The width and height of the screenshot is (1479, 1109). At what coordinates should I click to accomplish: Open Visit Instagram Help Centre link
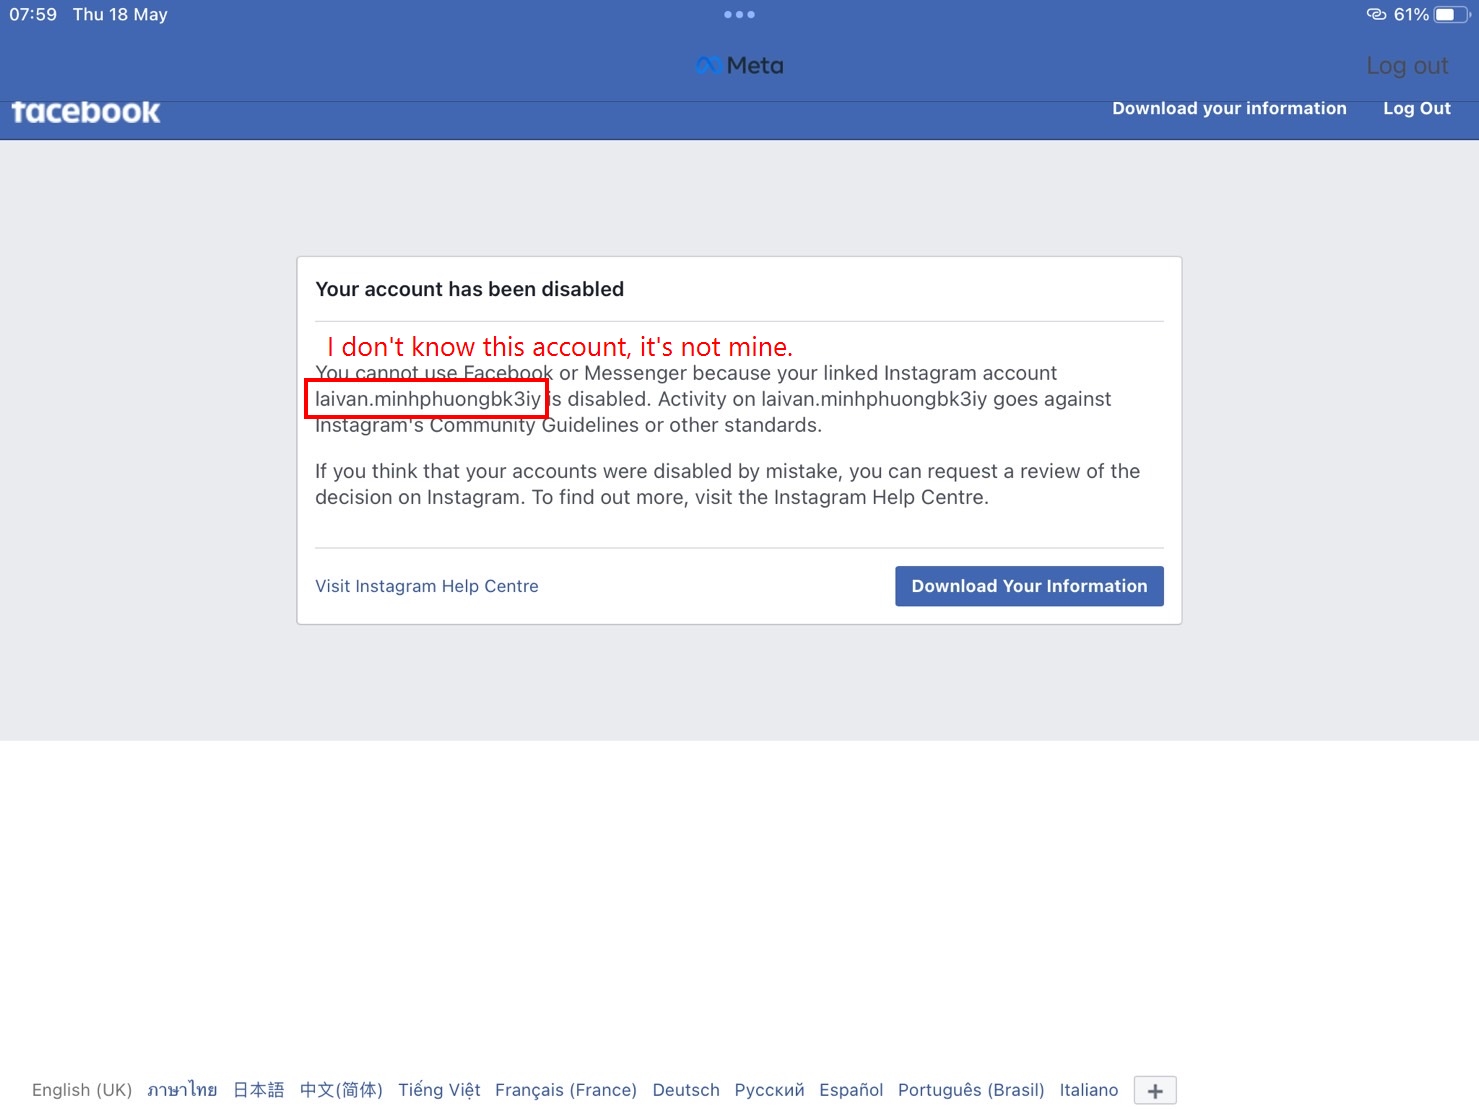(x=427, y=586)
